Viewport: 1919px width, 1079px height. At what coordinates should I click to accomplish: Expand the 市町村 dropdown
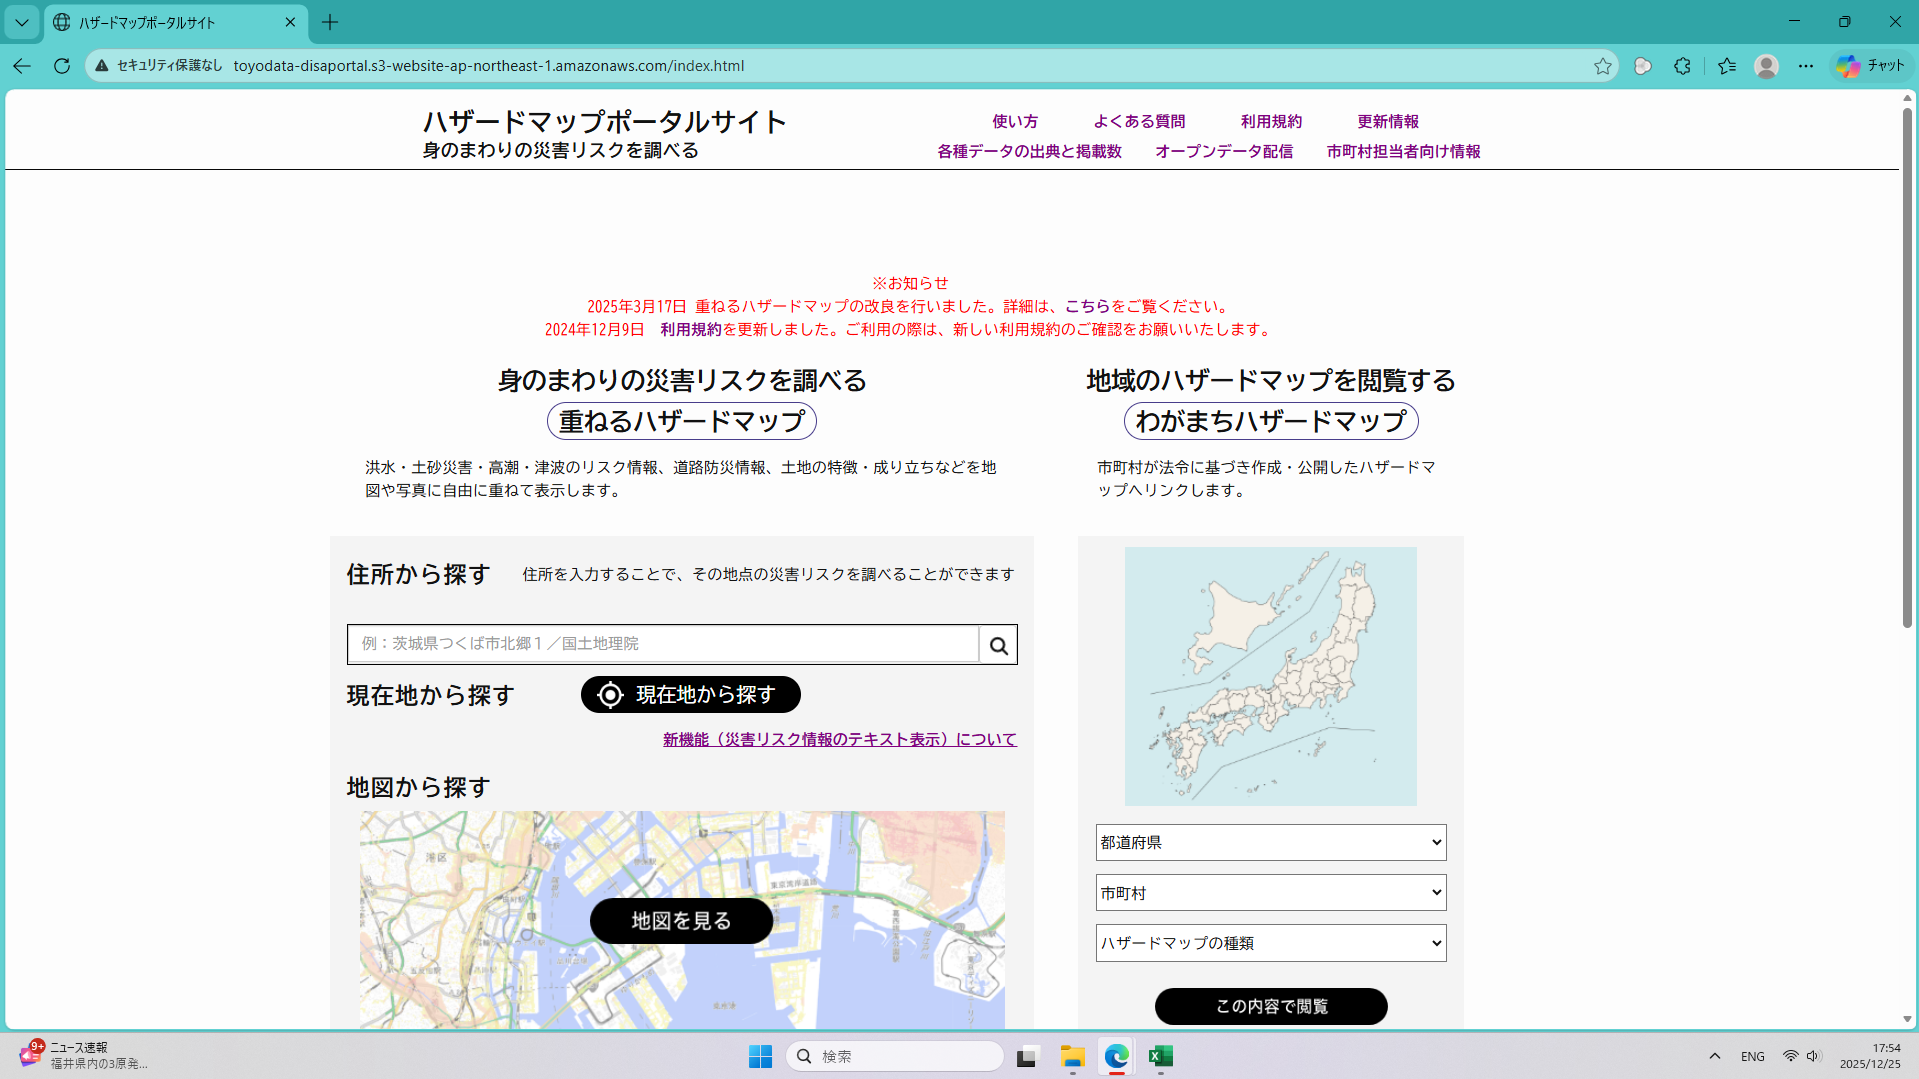(1270, 893)
